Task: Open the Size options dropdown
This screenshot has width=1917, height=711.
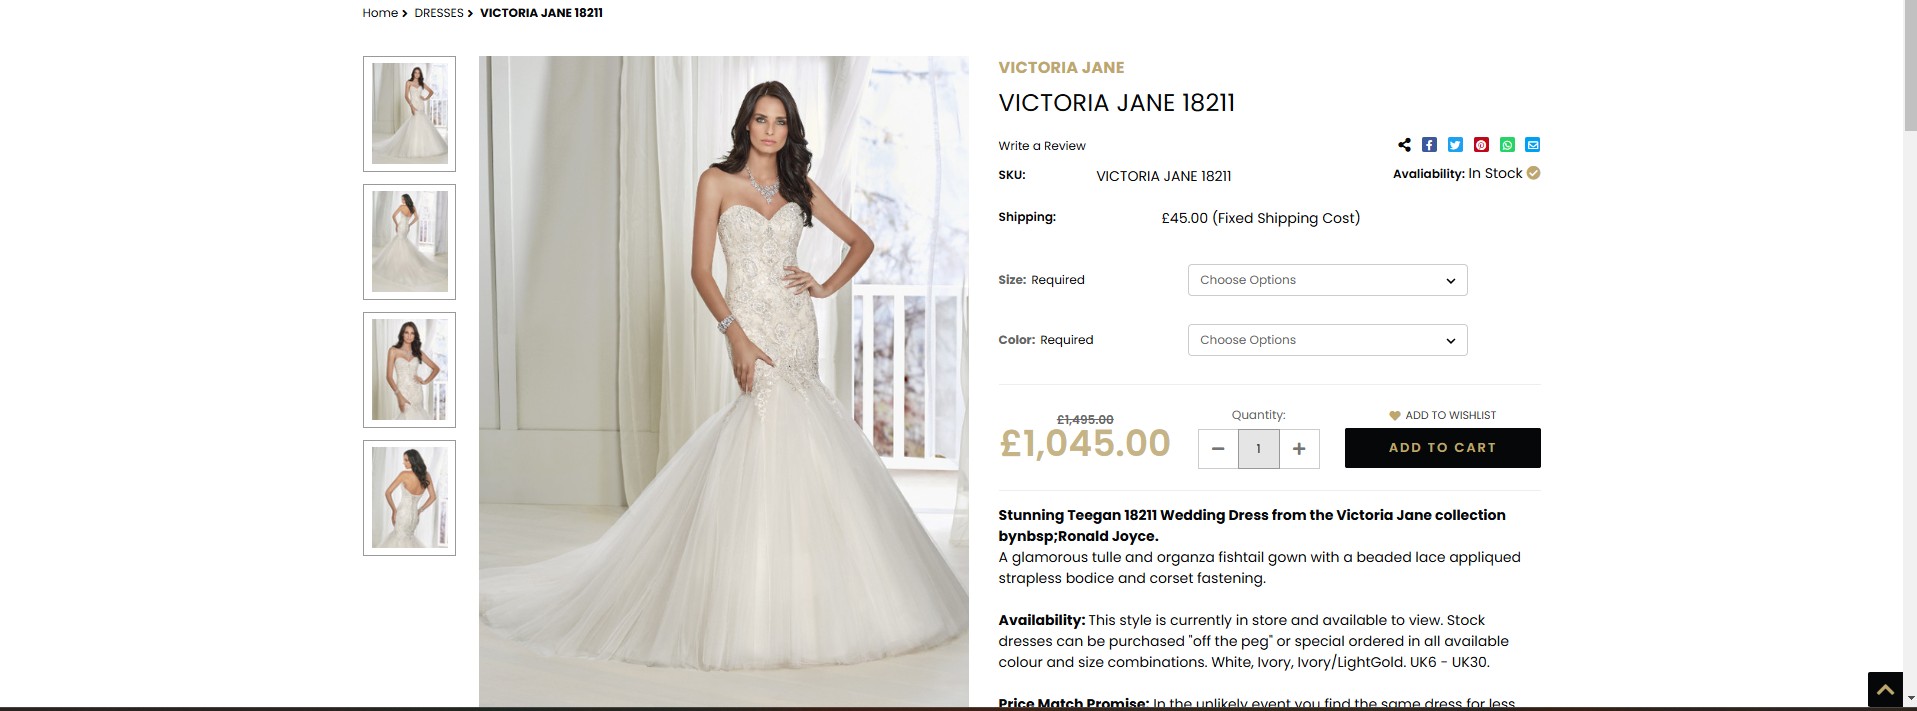Action: 1327,280
